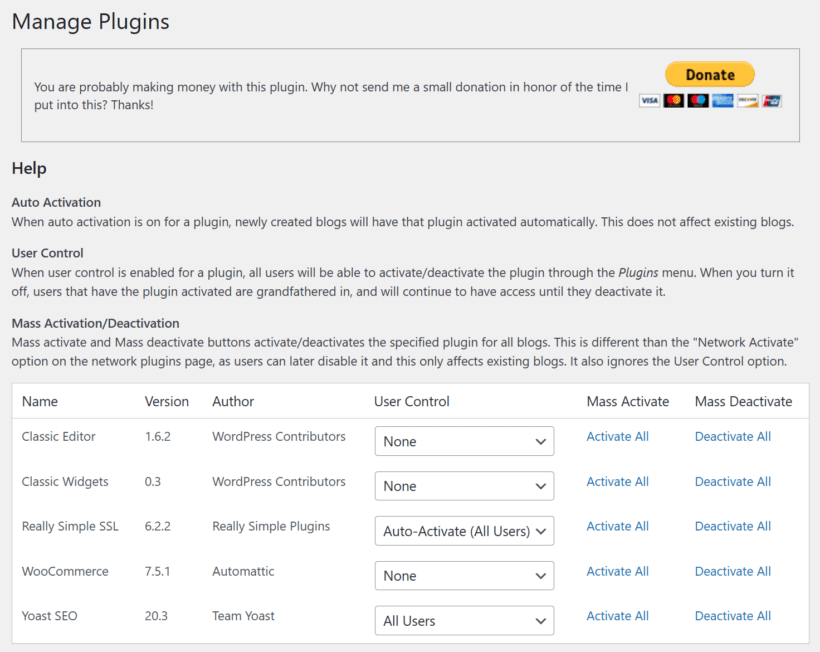Deactivate All for WooCommerce
The image size is (820, 652).
pos(733,571)
